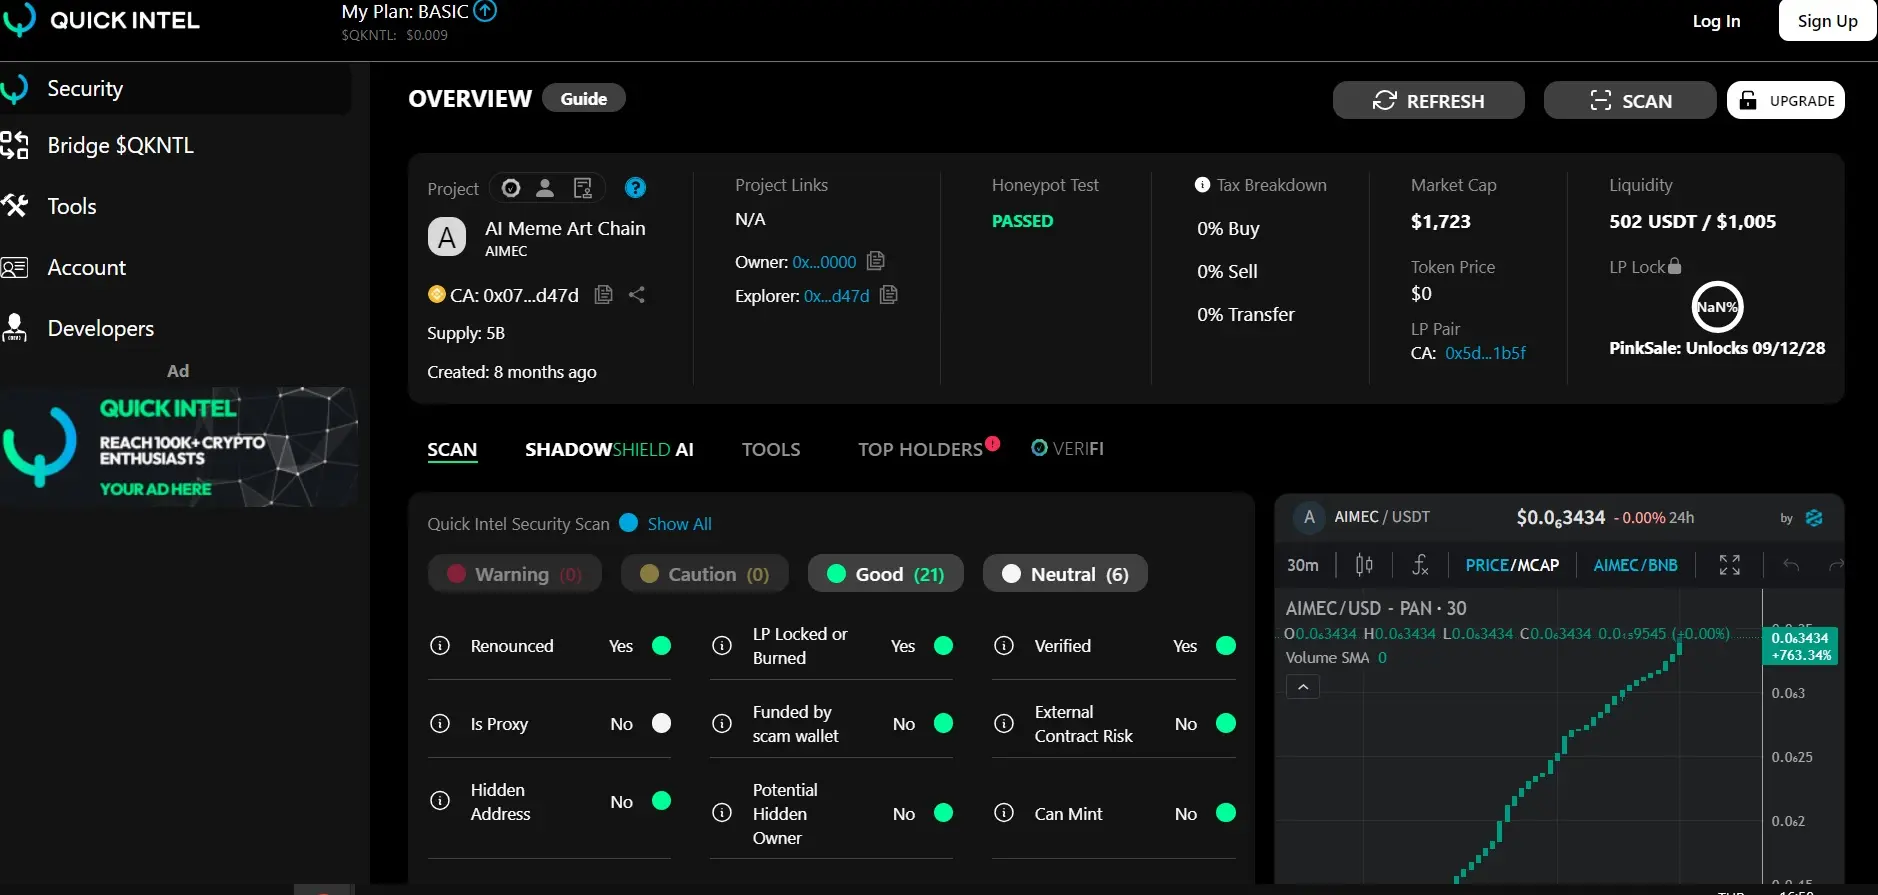Click the info icon beside Potential Hidden Owner

tap(722, 813)
